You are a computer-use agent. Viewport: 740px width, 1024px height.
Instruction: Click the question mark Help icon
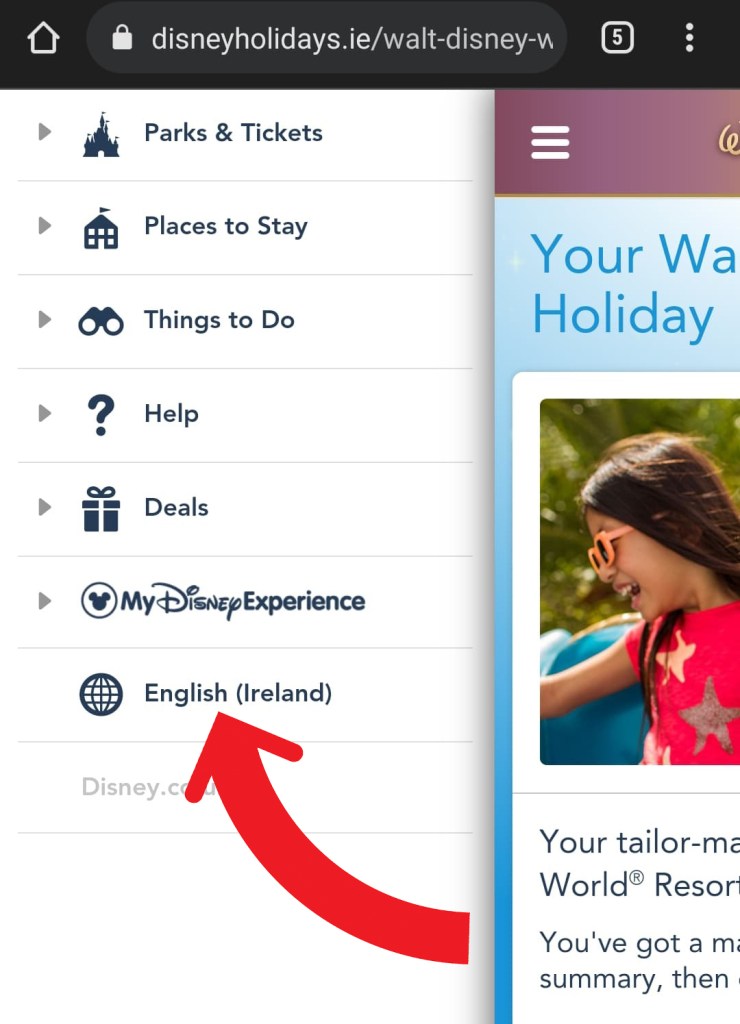tap(101, 415)
